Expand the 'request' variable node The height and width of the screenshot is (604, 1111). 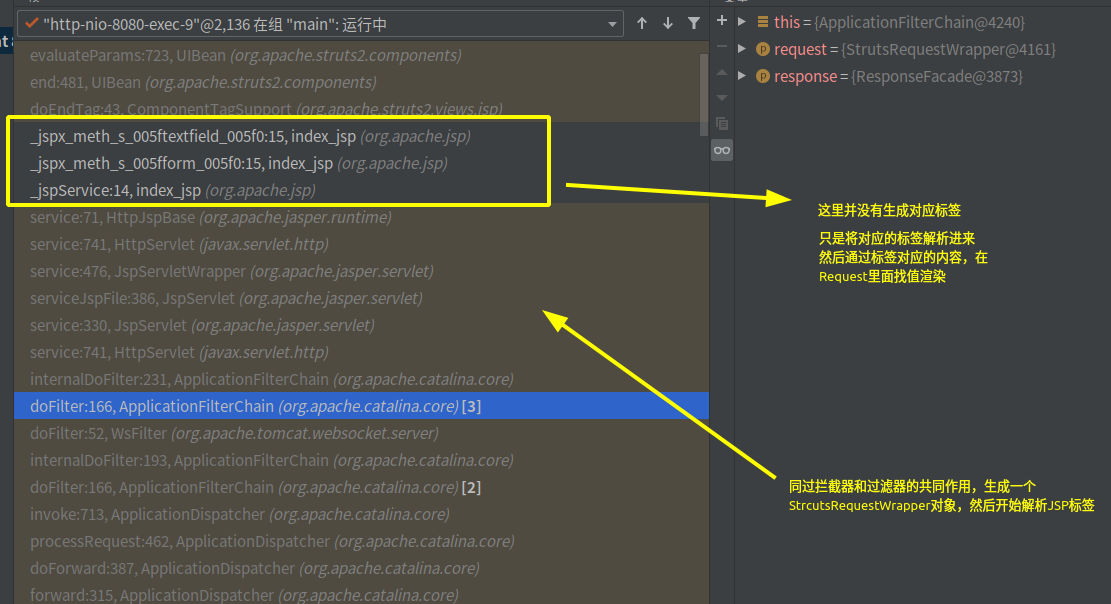[742, 49]
